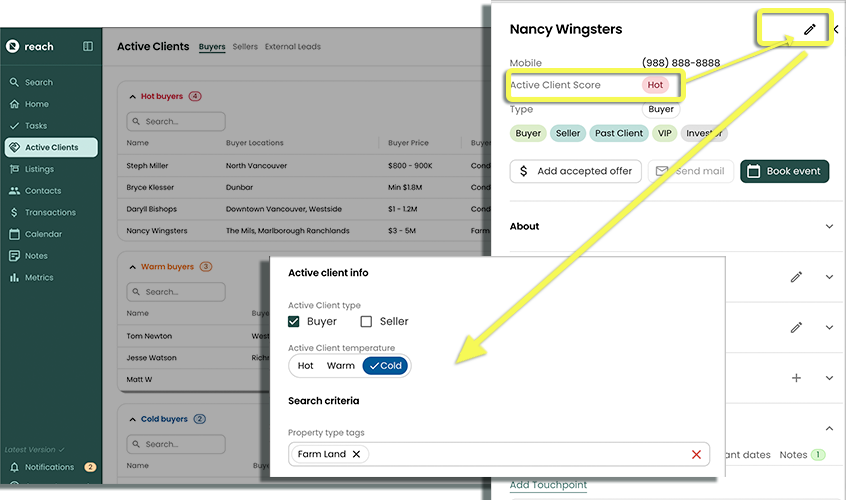Collapse the Warm buyers section
This screenshot has width=846, height=500.
click(133, 267)
